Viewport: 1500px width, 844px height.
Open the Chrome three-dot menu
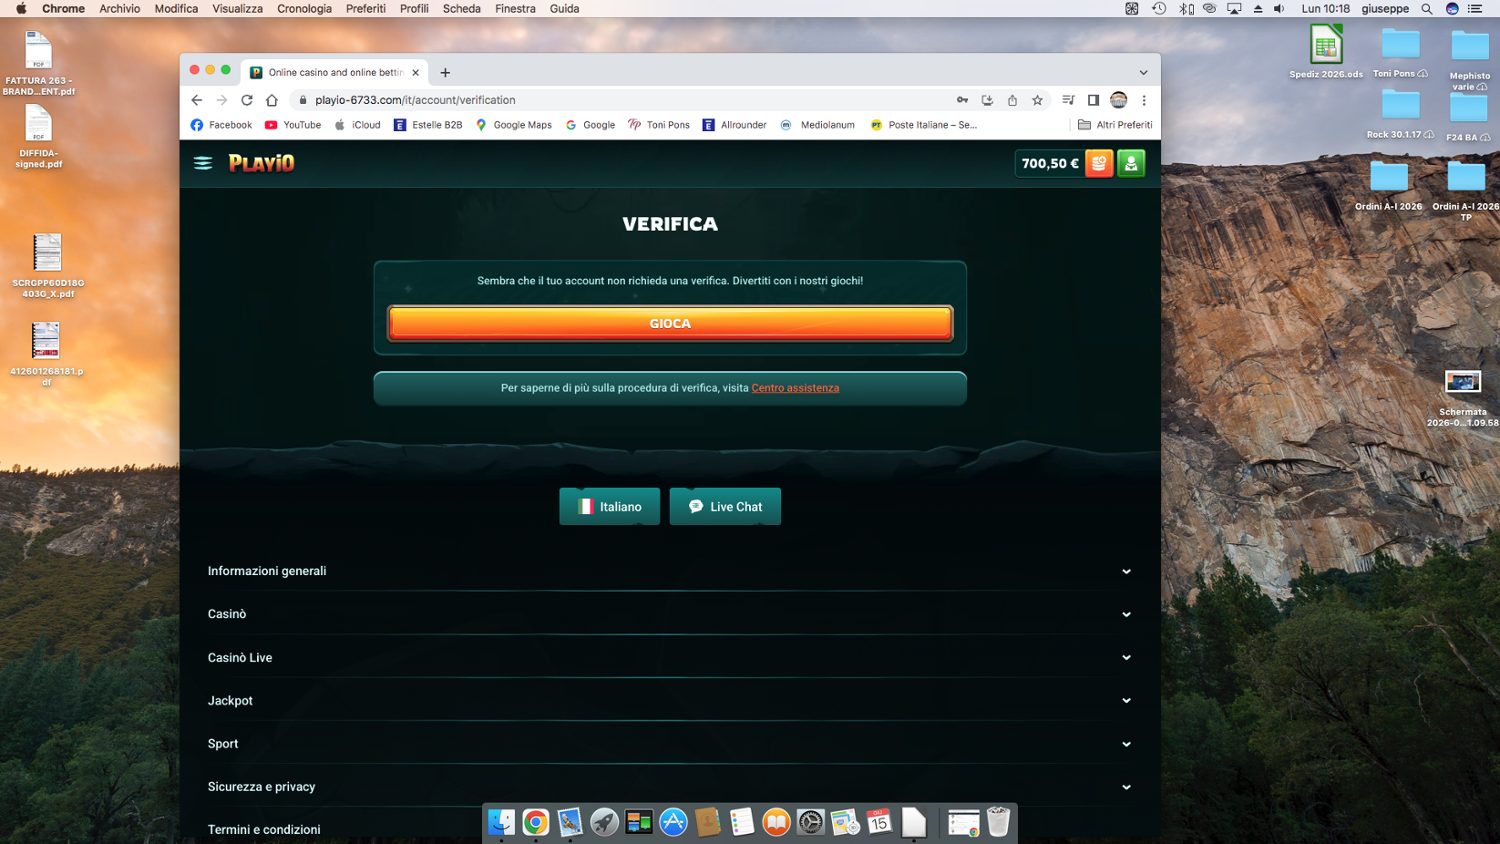(1144, 100)
